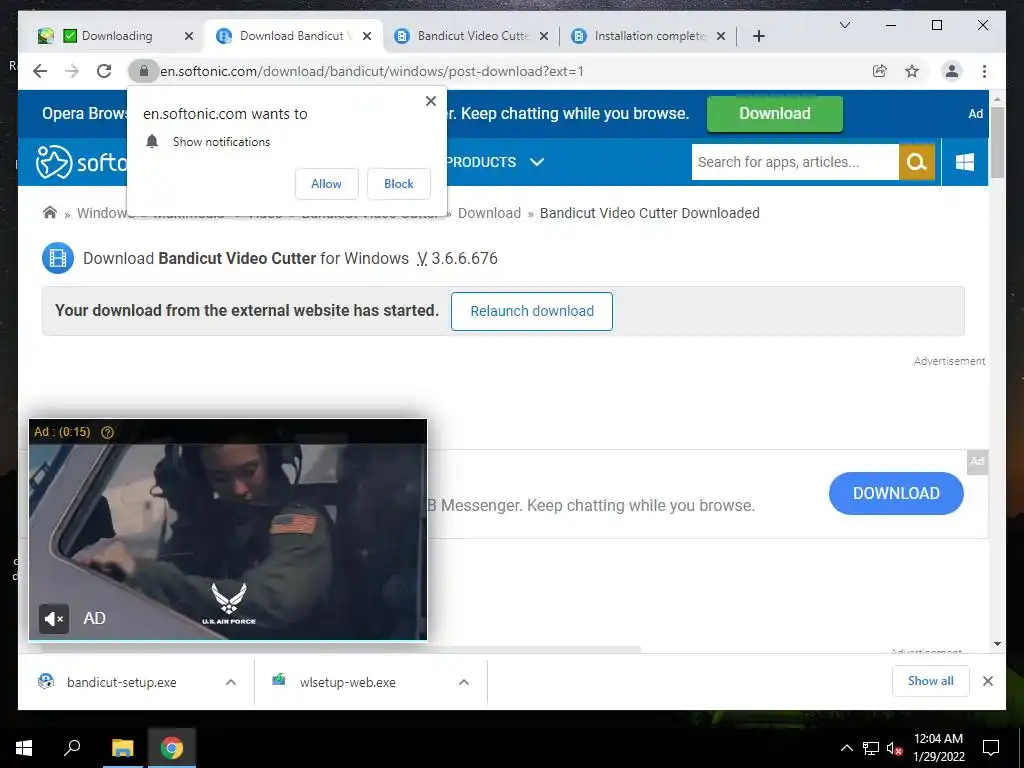1024x768 pixels.
Task: Open File Explorer from taskbar
Action: tap(122, 748)
